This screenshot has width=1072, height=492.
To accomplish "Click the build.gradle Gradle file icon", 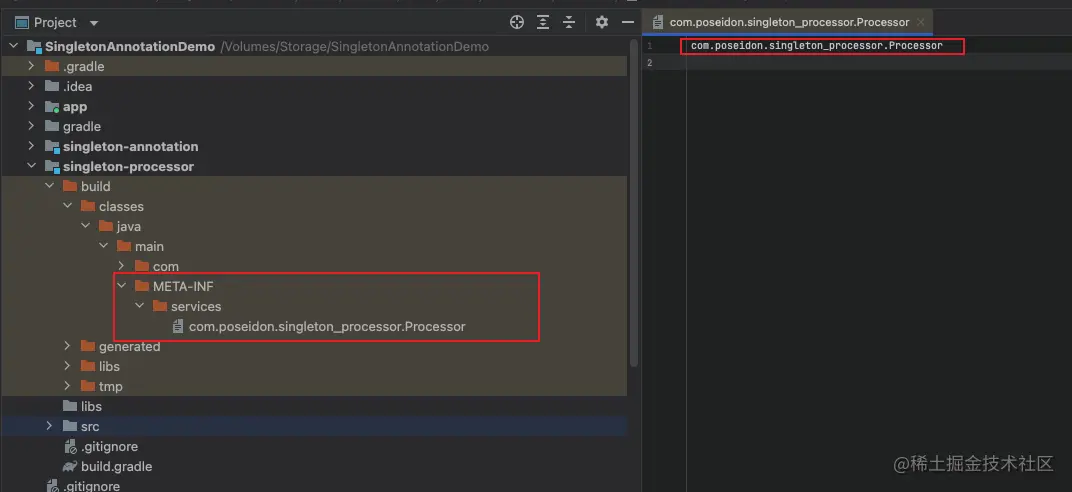I will 70,467.
